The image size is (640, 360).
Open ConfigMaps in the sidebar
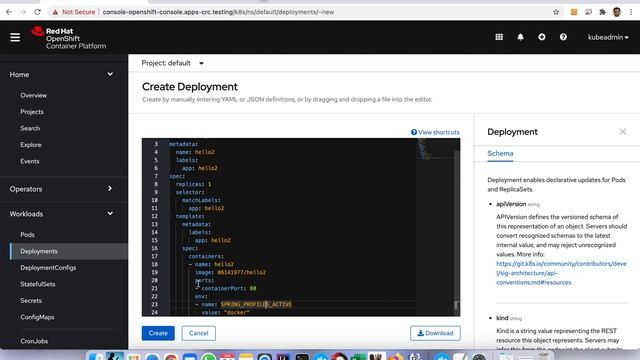point(37,317)
